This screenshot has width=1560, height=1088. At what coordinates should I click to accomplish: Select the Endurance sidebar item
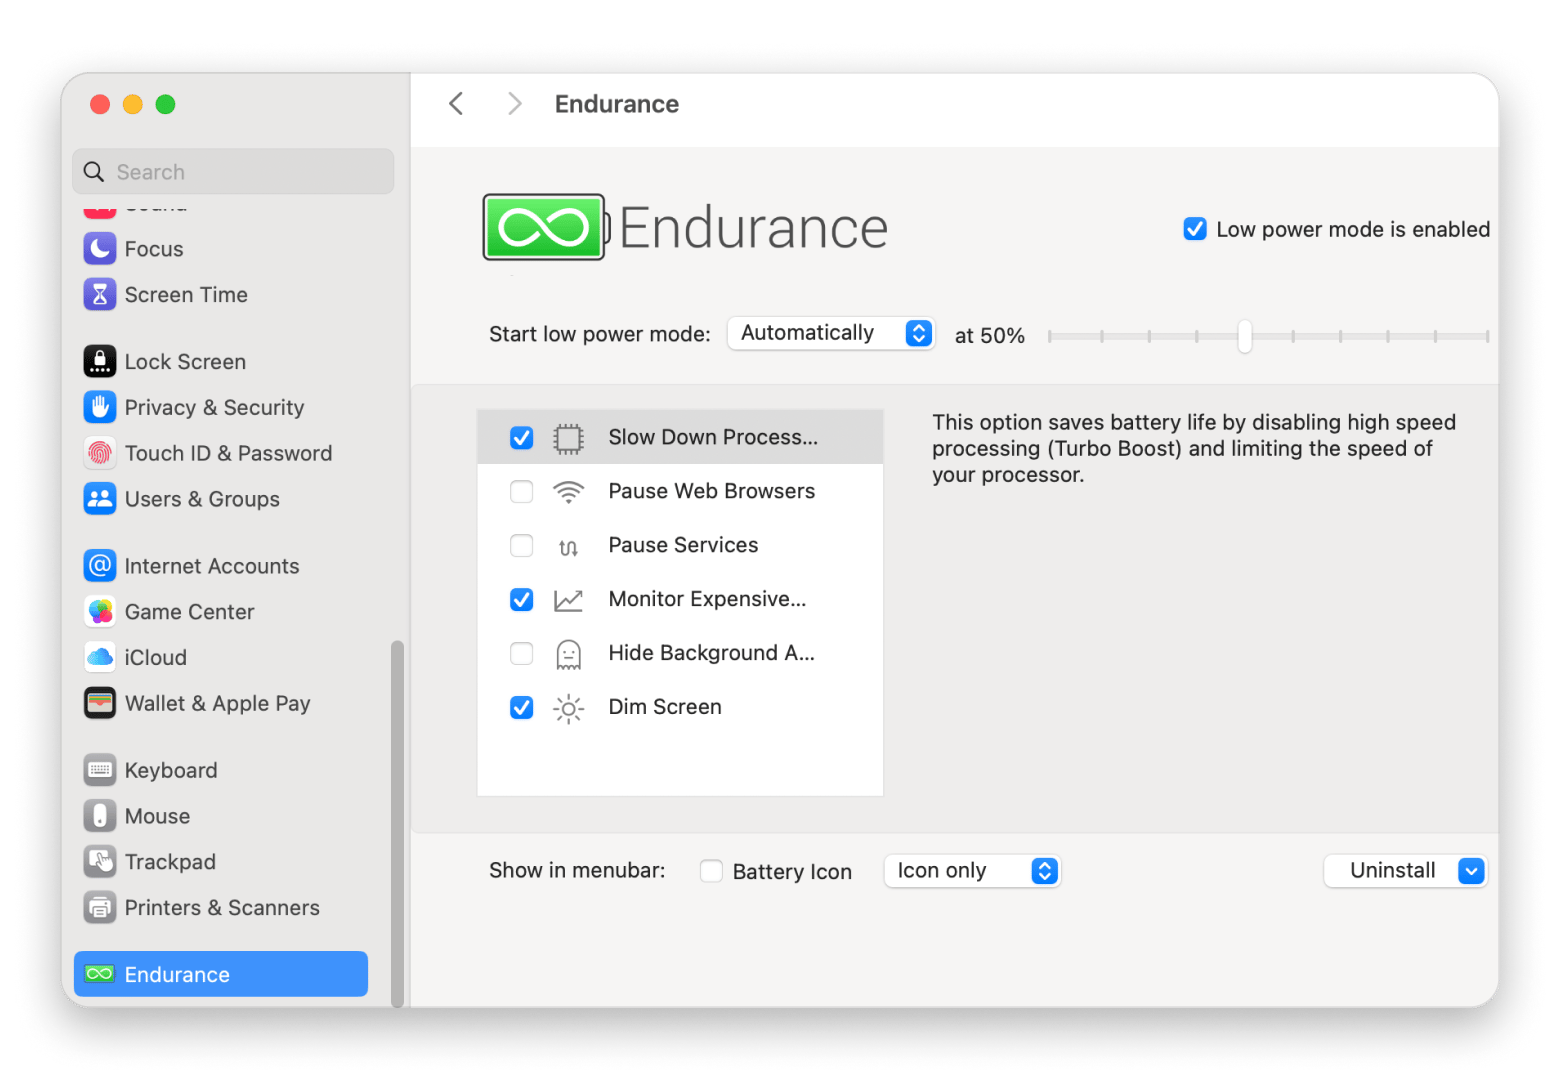[x=220, y=974]
